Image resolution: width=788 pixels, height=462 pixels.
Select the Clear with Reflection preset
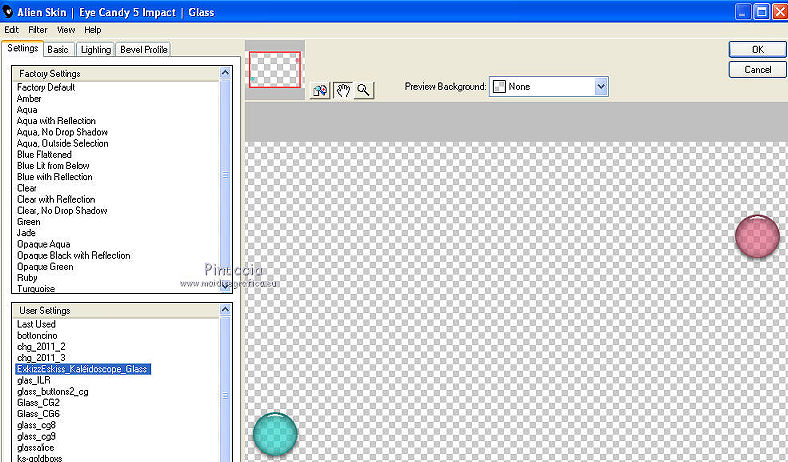[56, 199]
